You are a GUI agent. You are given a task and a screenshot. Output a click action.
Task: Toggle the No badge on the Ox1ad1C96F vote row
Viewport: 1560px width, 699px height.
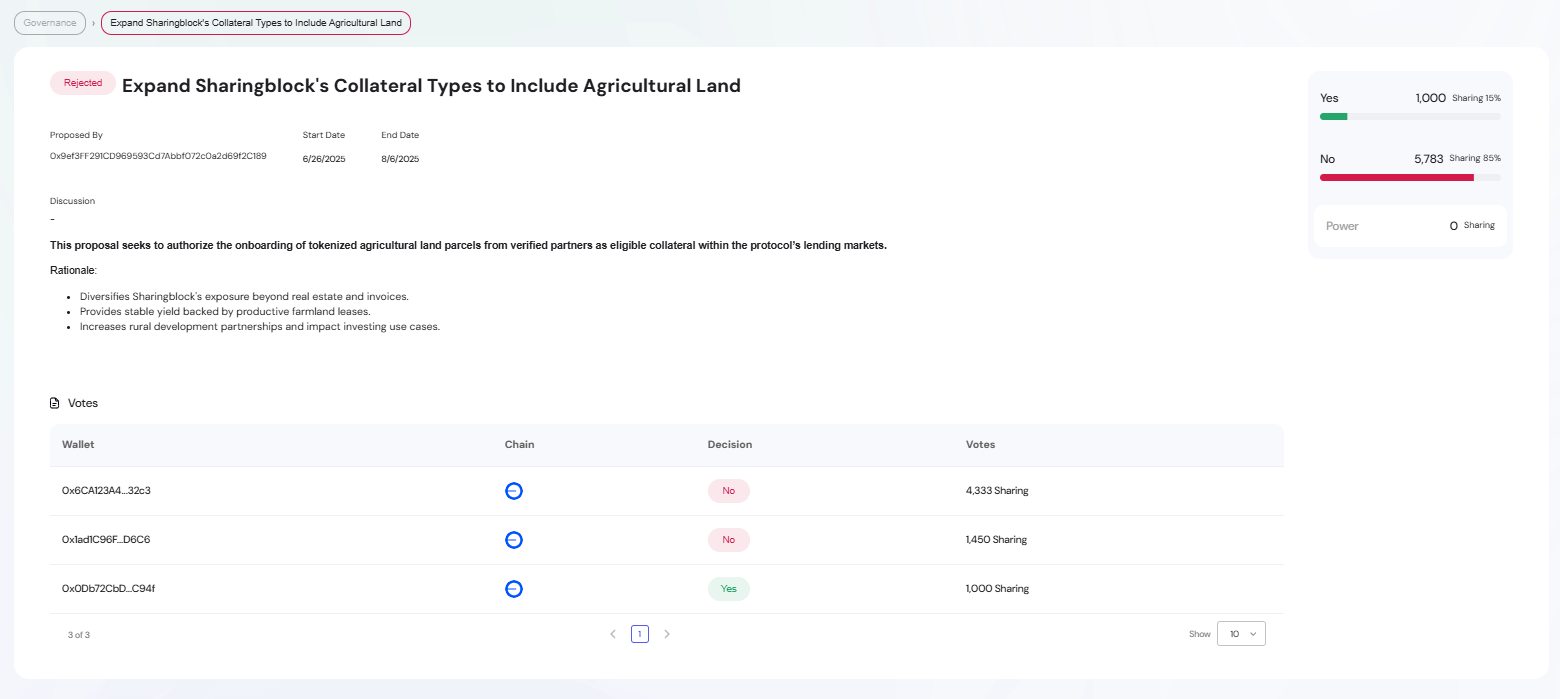(729, 540)
